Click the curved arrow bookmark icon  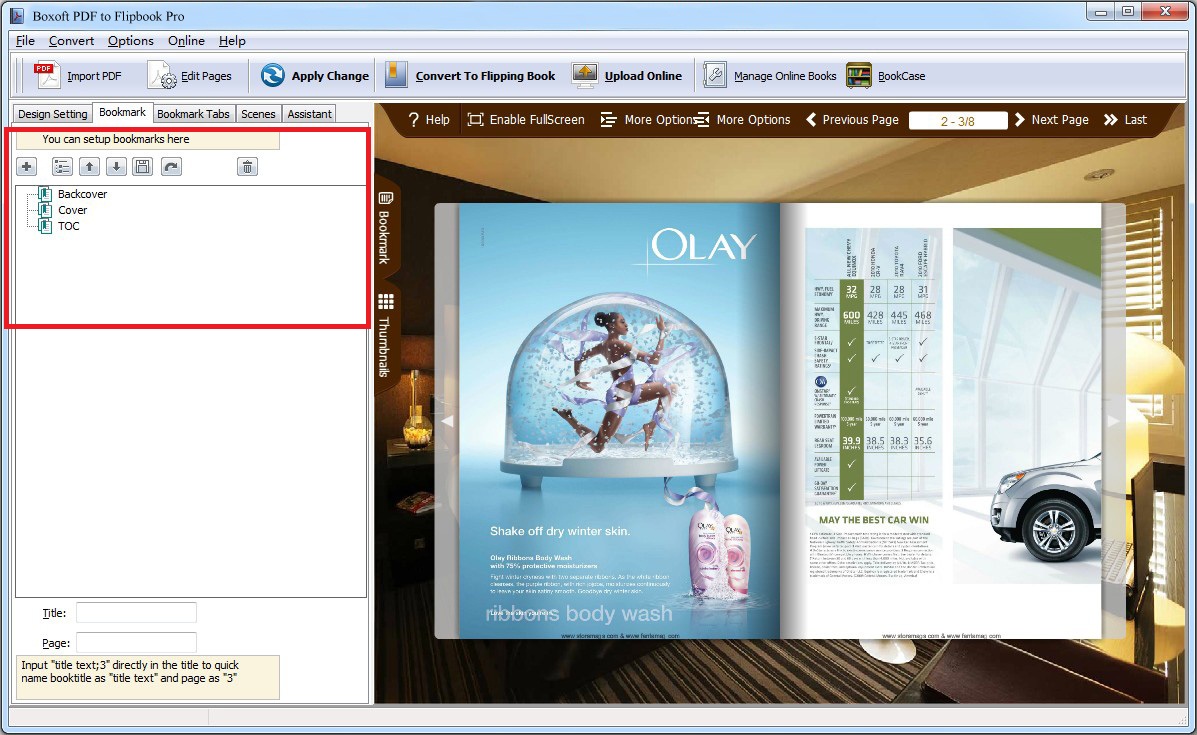(x=172, y=166)
